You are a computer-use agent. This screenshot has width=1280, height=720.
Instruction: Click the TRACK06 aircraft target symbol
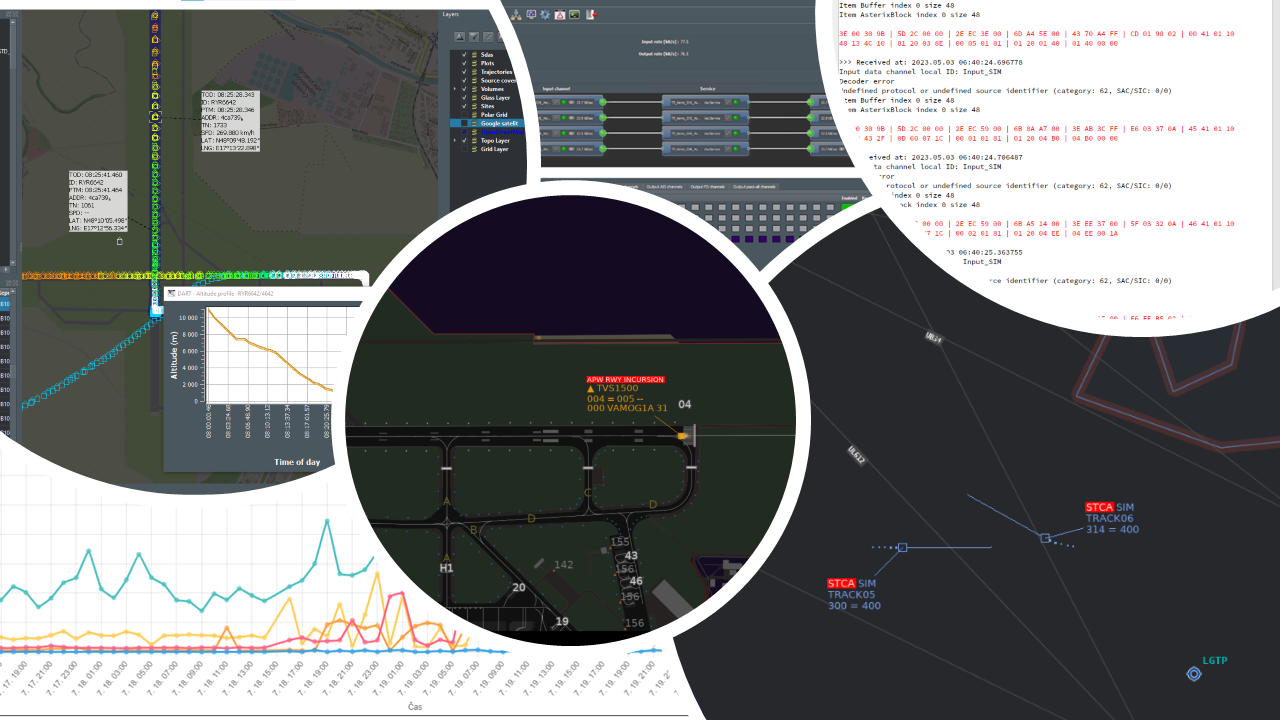click(x=1045, y=538)
